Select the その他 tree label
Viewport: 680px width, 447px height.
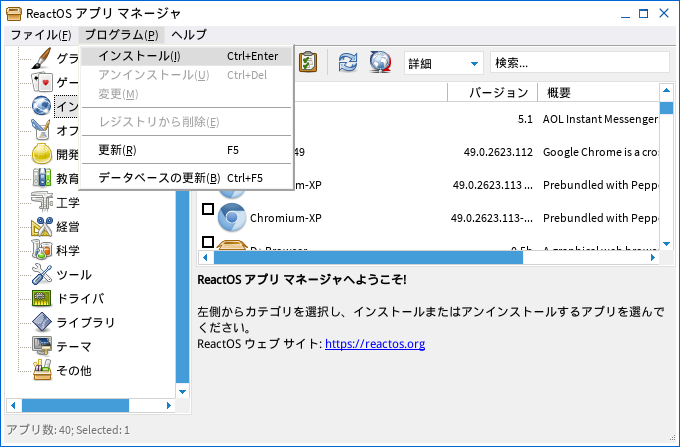[x=74, y=370]
